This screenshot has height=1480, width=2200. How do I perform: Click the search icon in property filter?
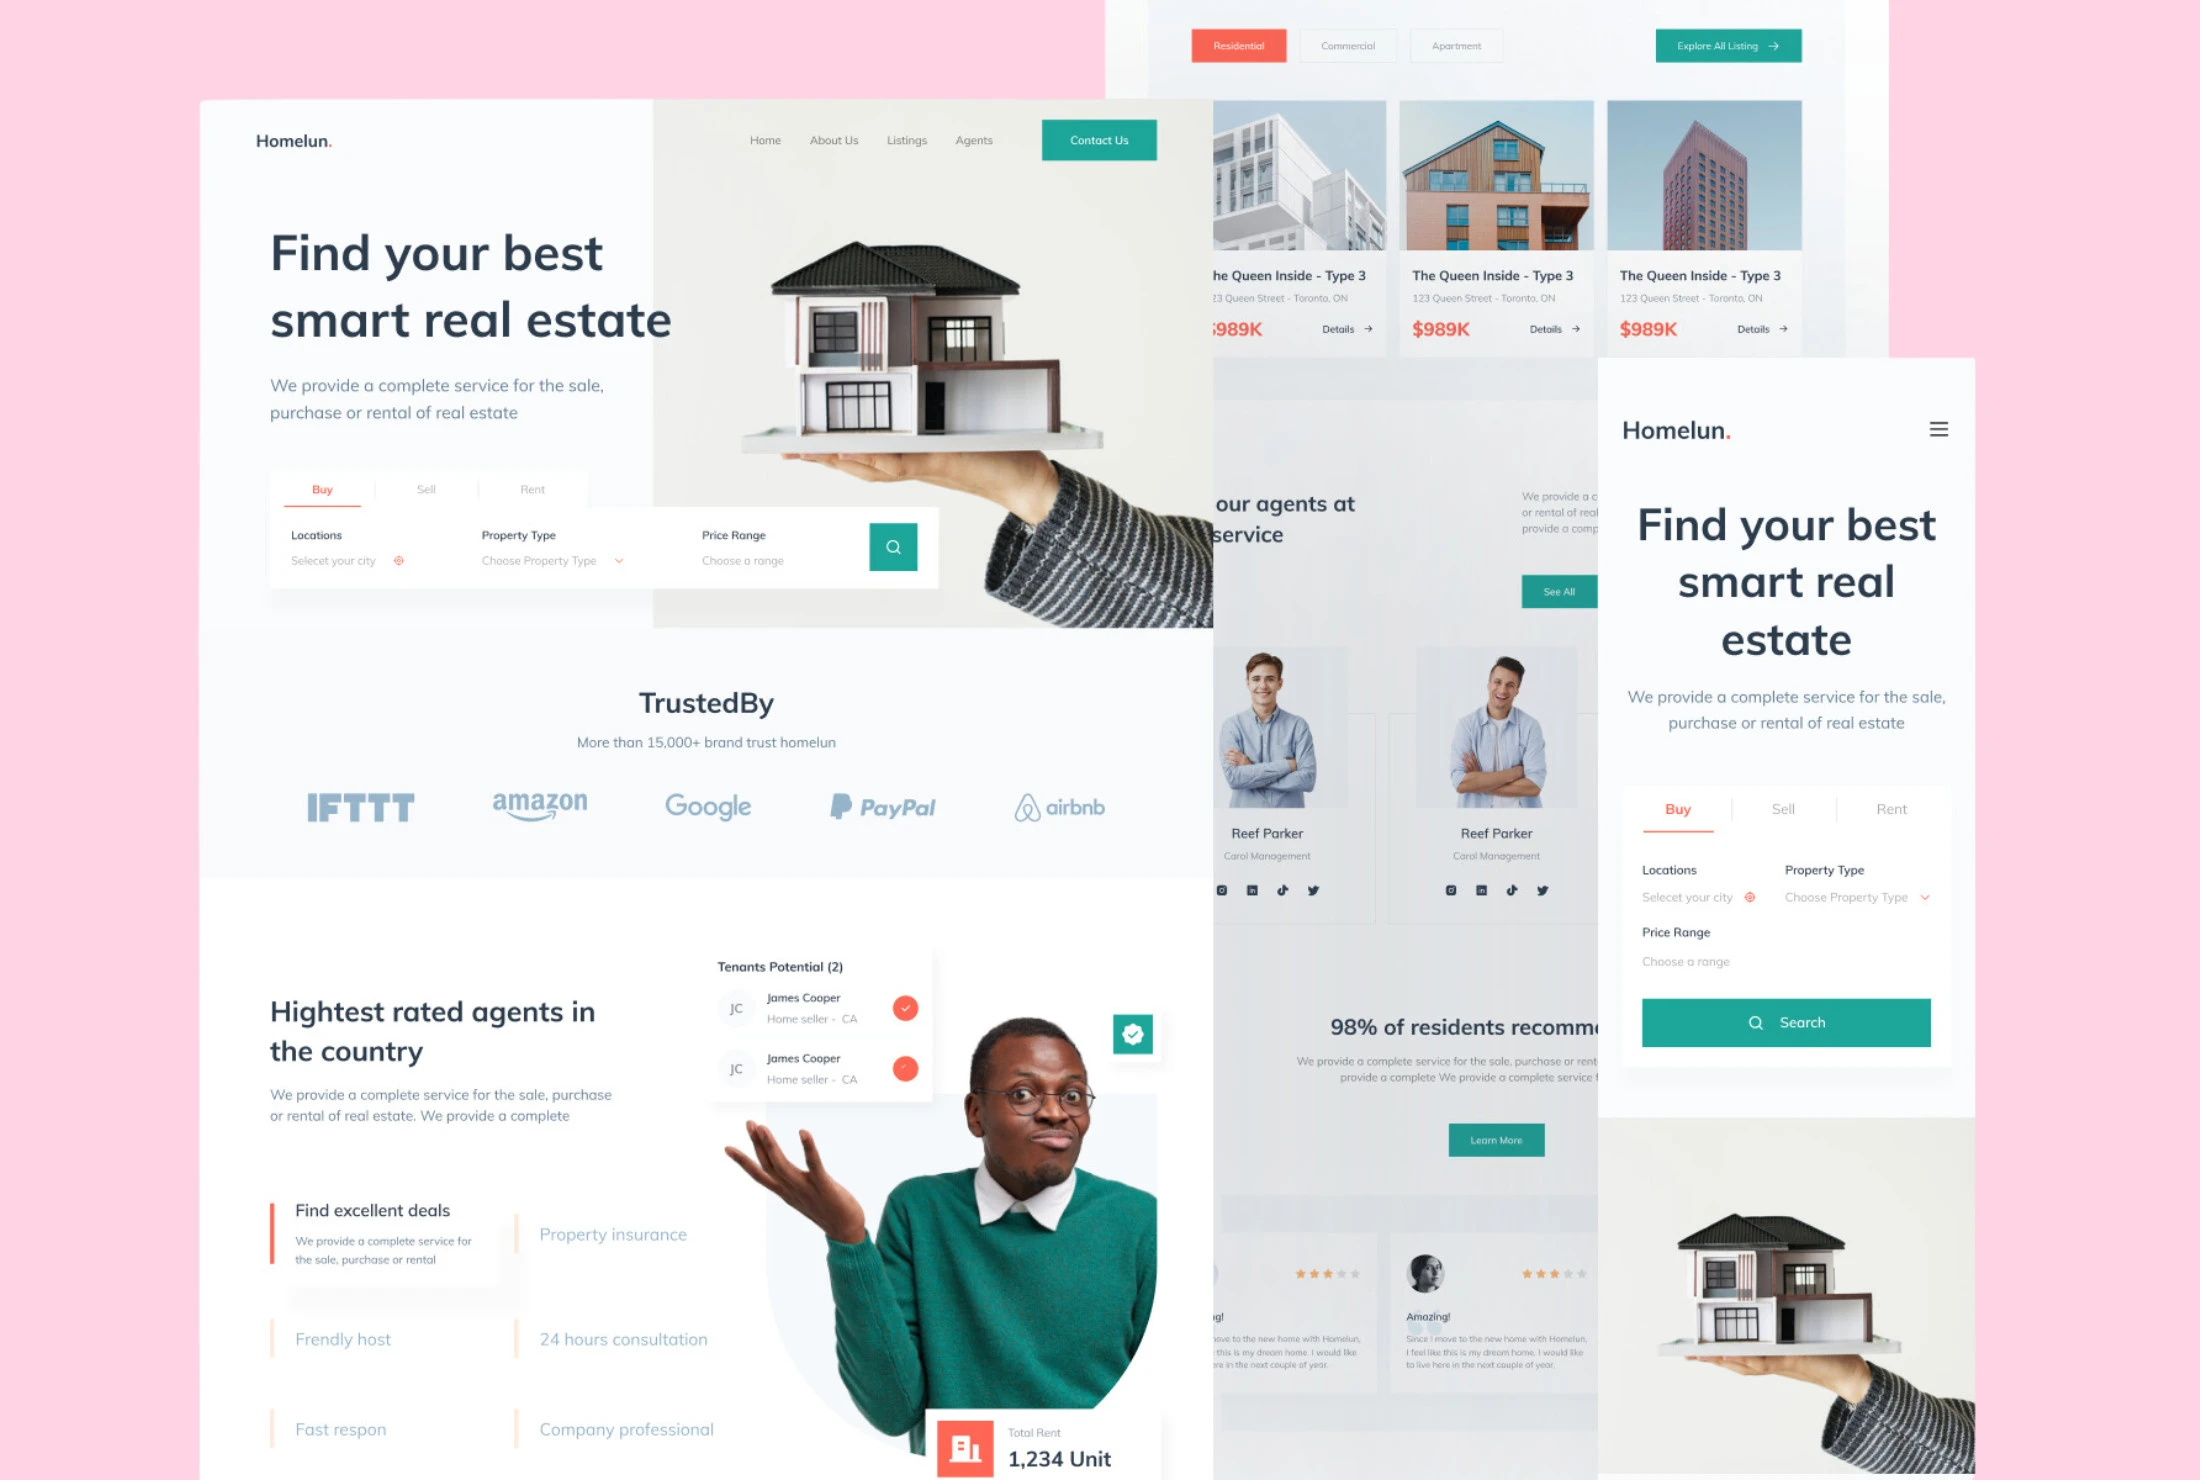tap(892, 547)
